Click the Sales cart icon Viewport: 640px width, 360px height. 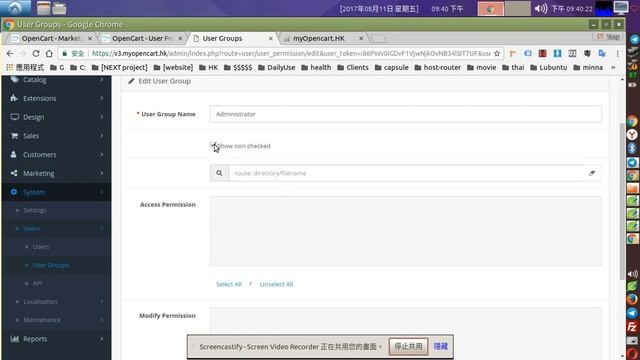(14, 136)
